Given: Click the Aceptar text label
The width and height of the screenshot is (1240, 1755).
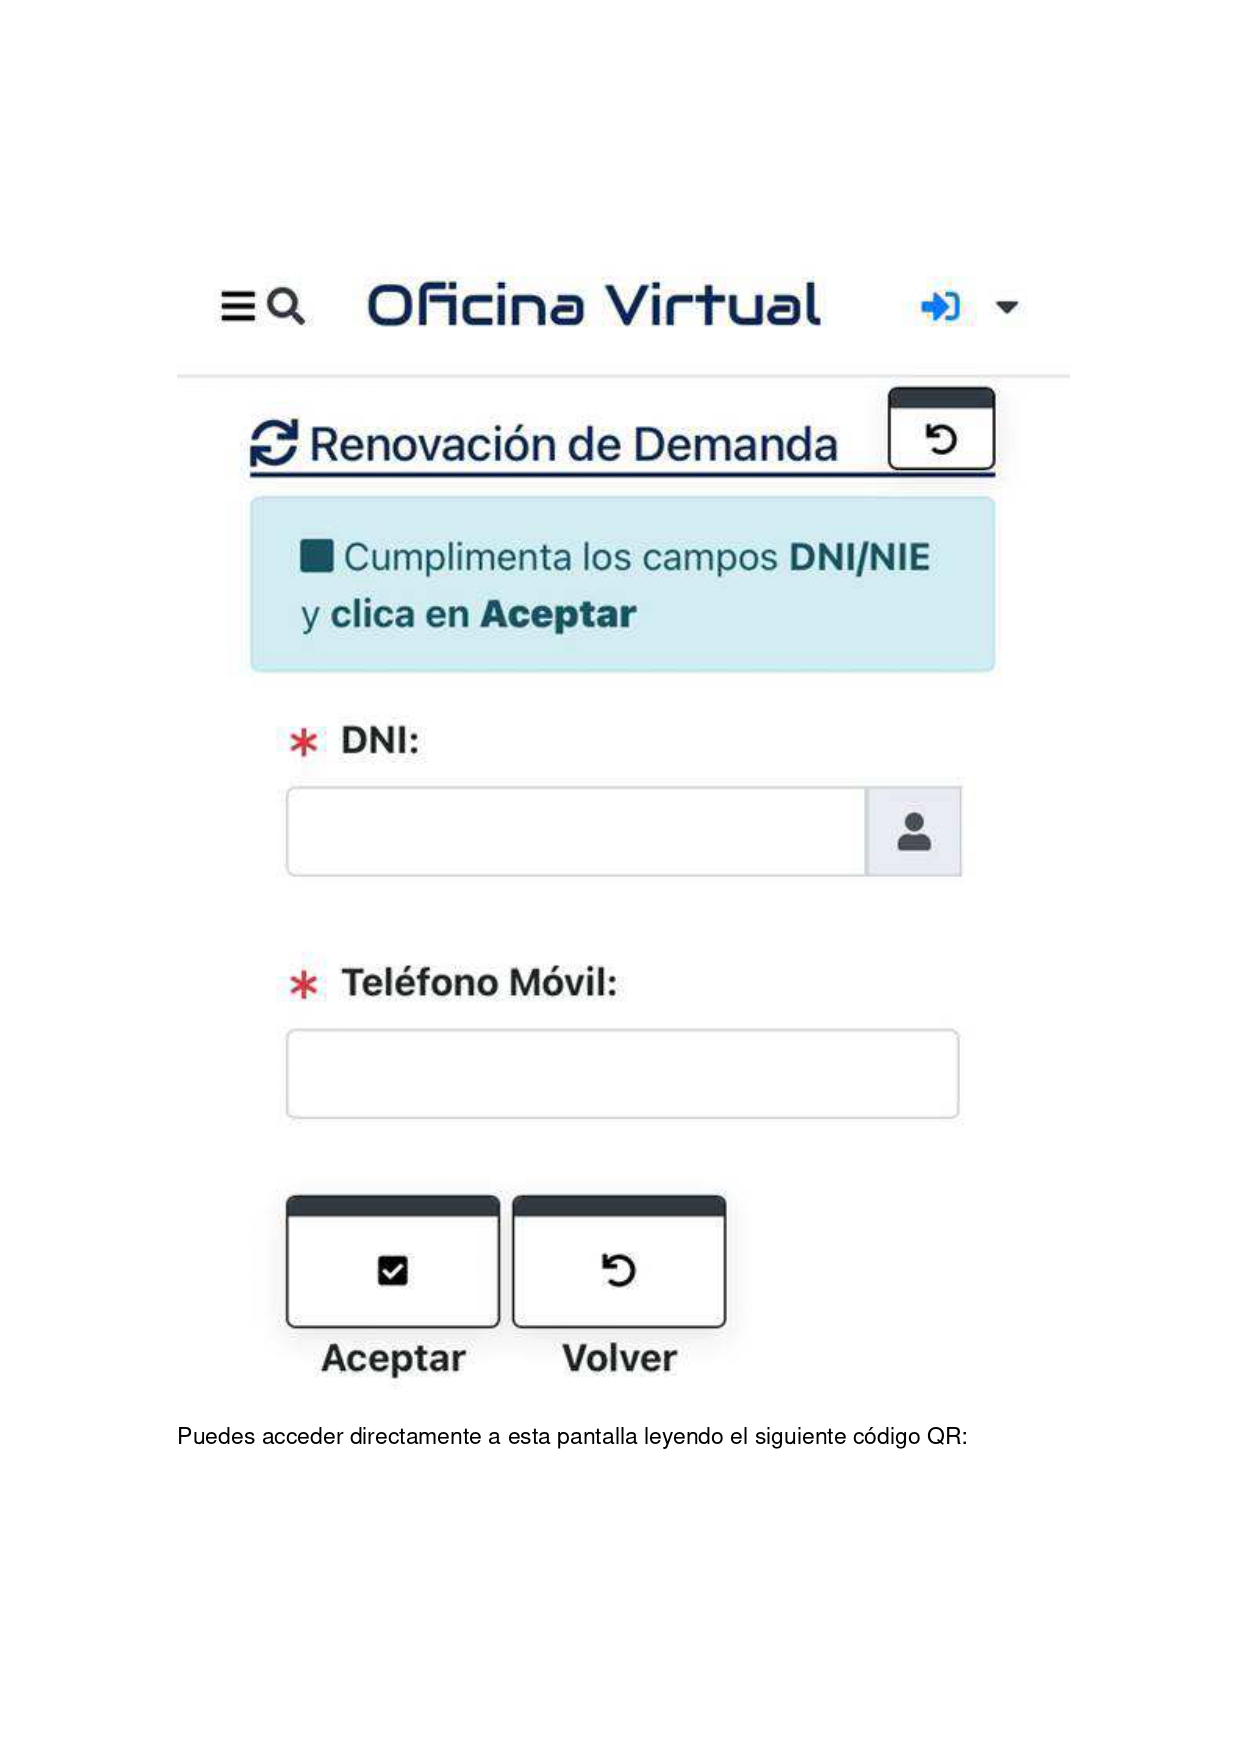Looking at the screenshot, I should pyautogui.click(x=393, y=1359).
